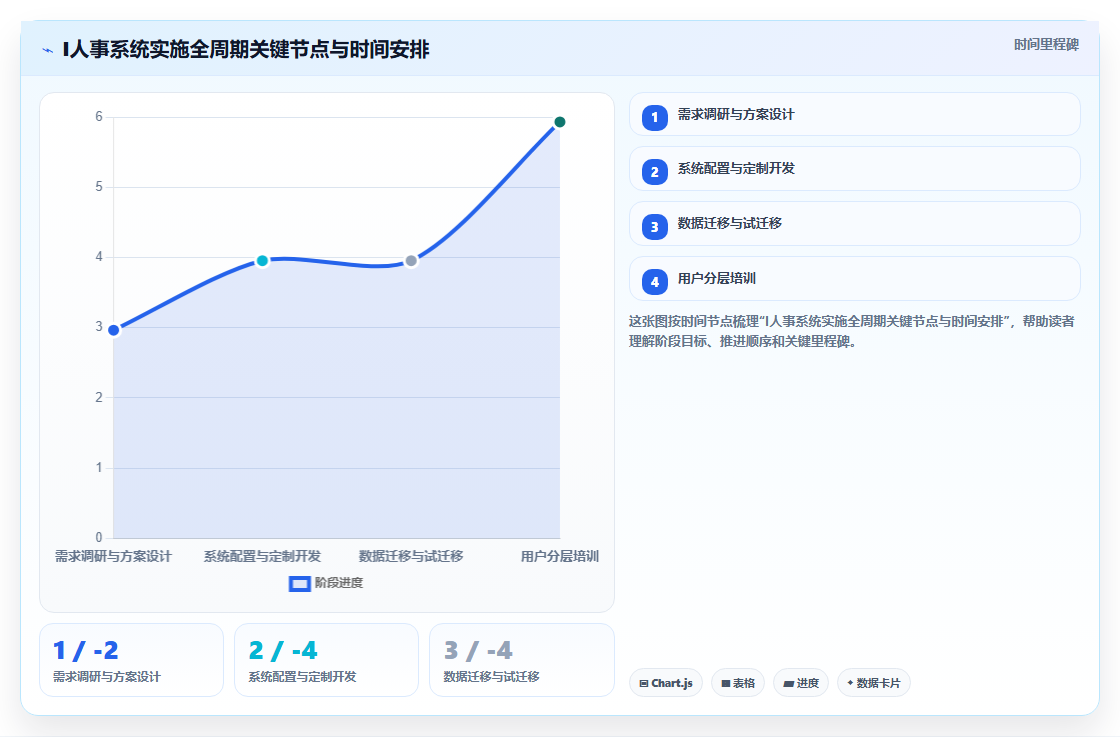
Task: Click the y-axis value 0
Action: 99,537
